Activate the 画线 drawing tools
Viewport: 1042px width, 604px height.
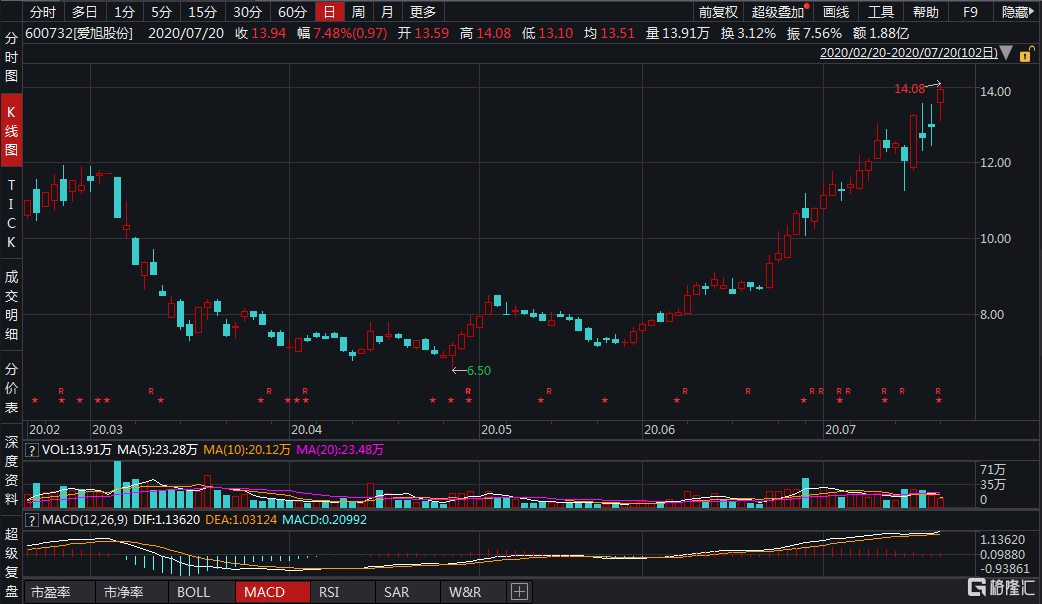(836, 12)
